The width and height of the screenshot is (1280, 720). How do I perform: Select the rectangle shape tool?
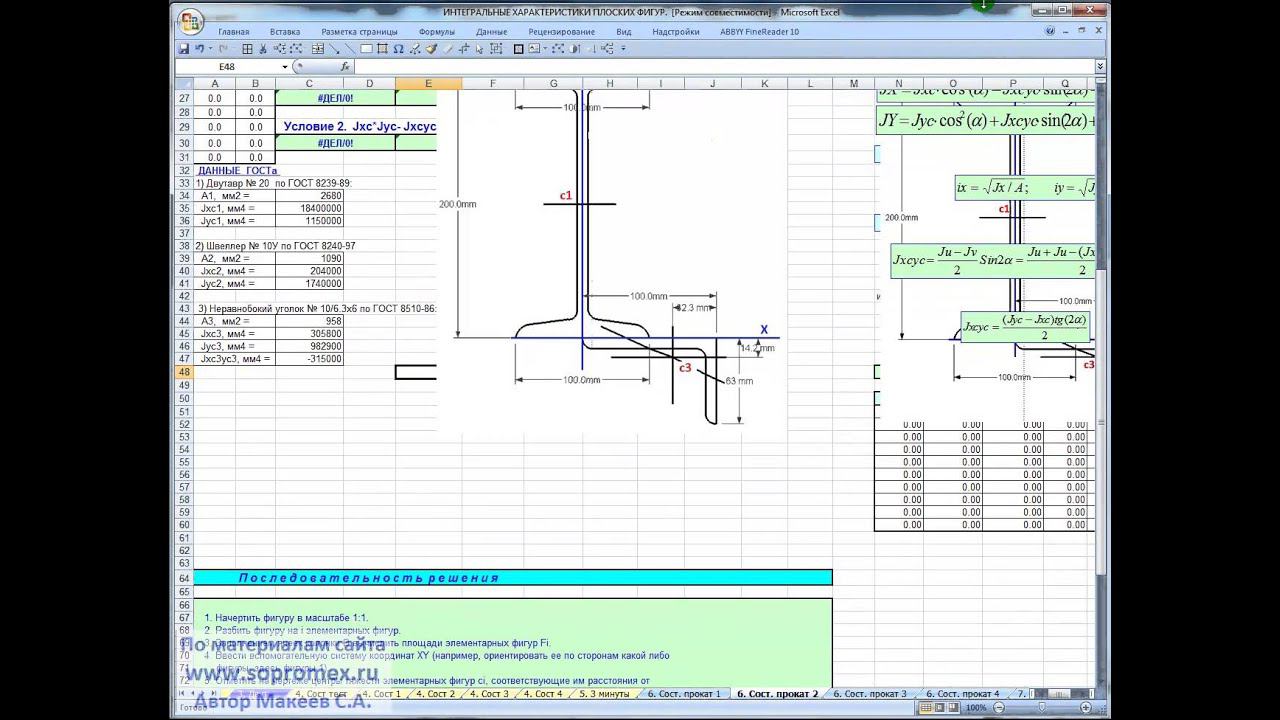coord(367,48)
